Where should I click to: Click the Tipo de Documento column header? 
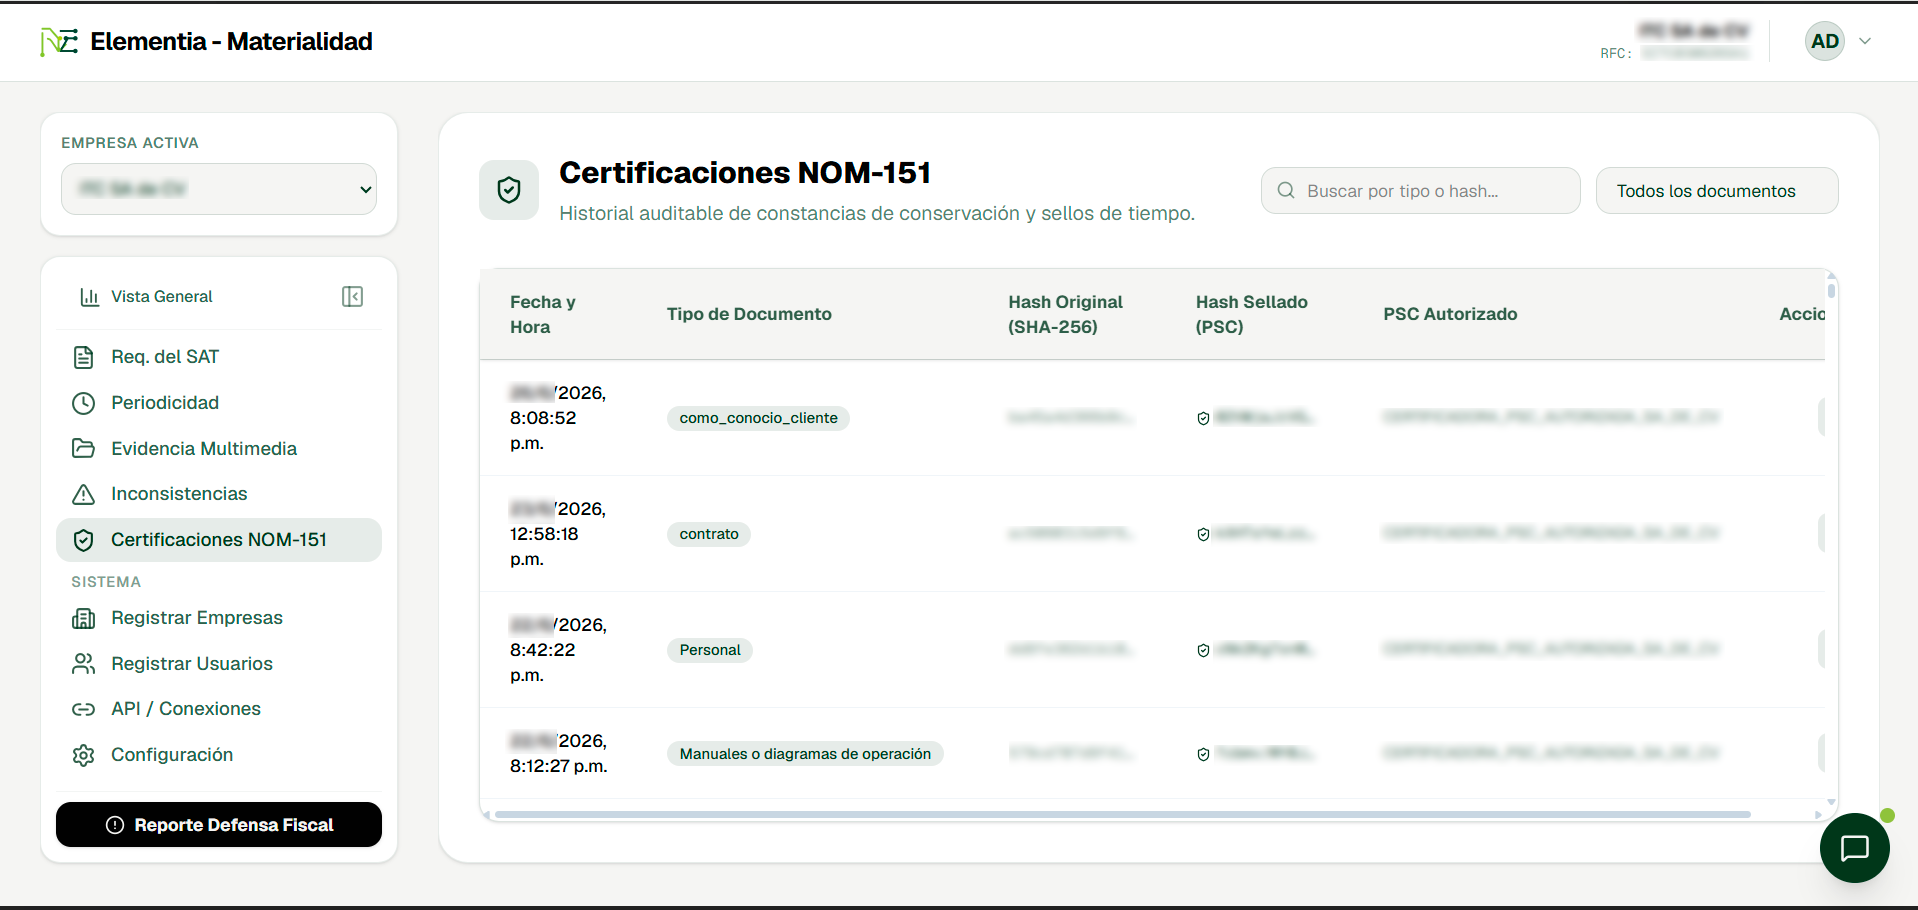coord(749,314)
